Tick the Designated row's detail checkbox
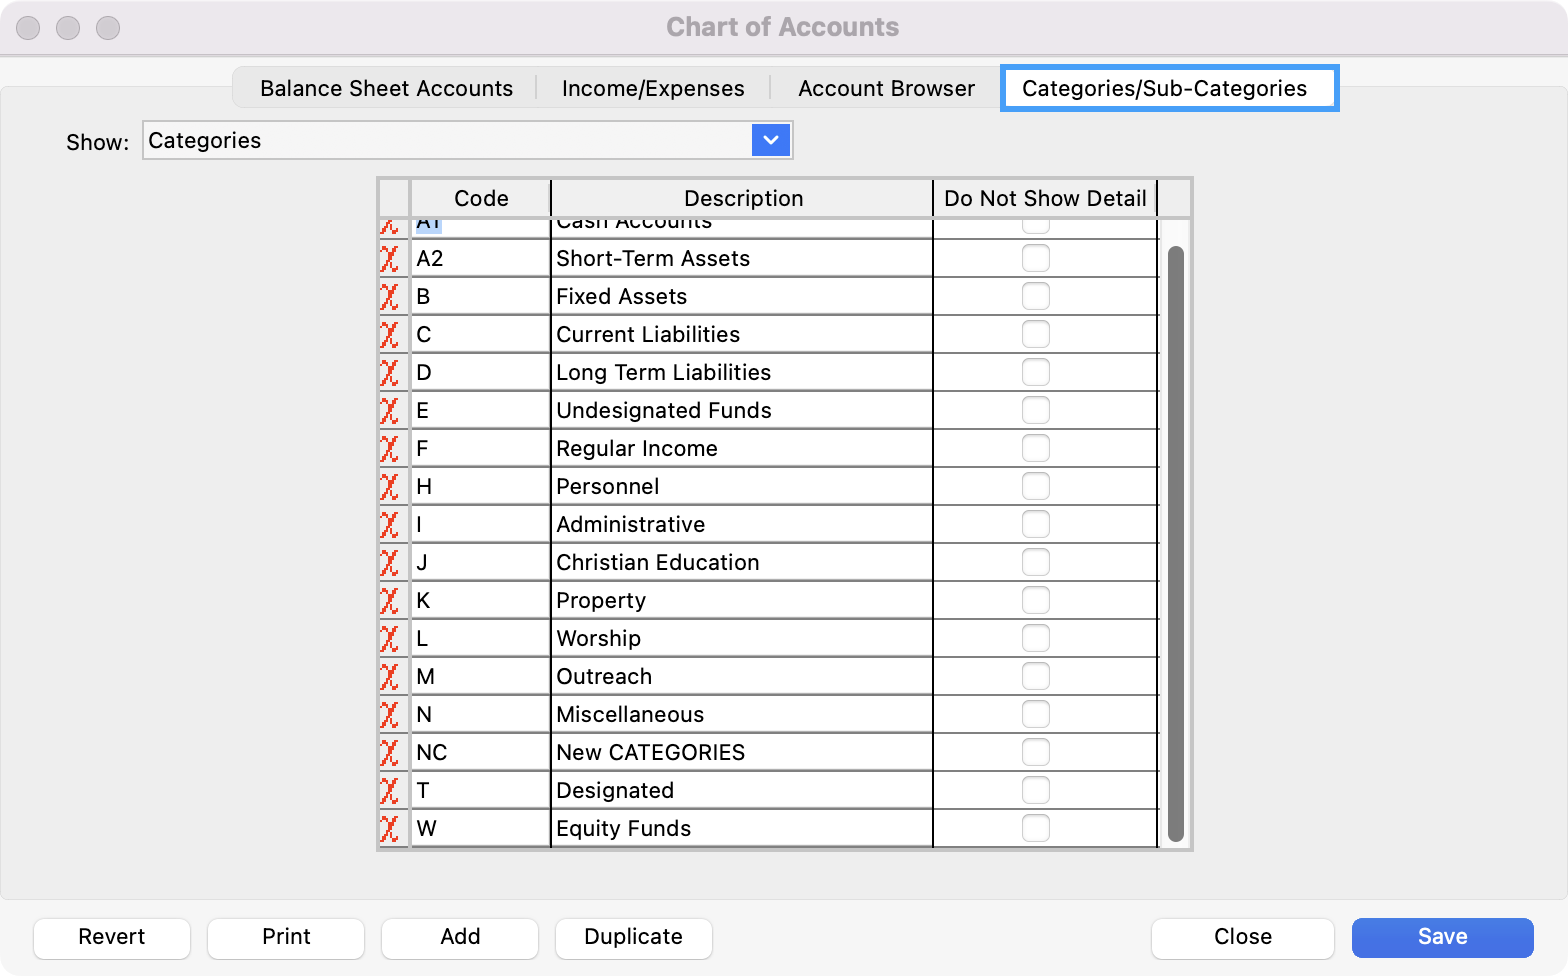This screenshot has width=1568, height=976. point(1035,791)
